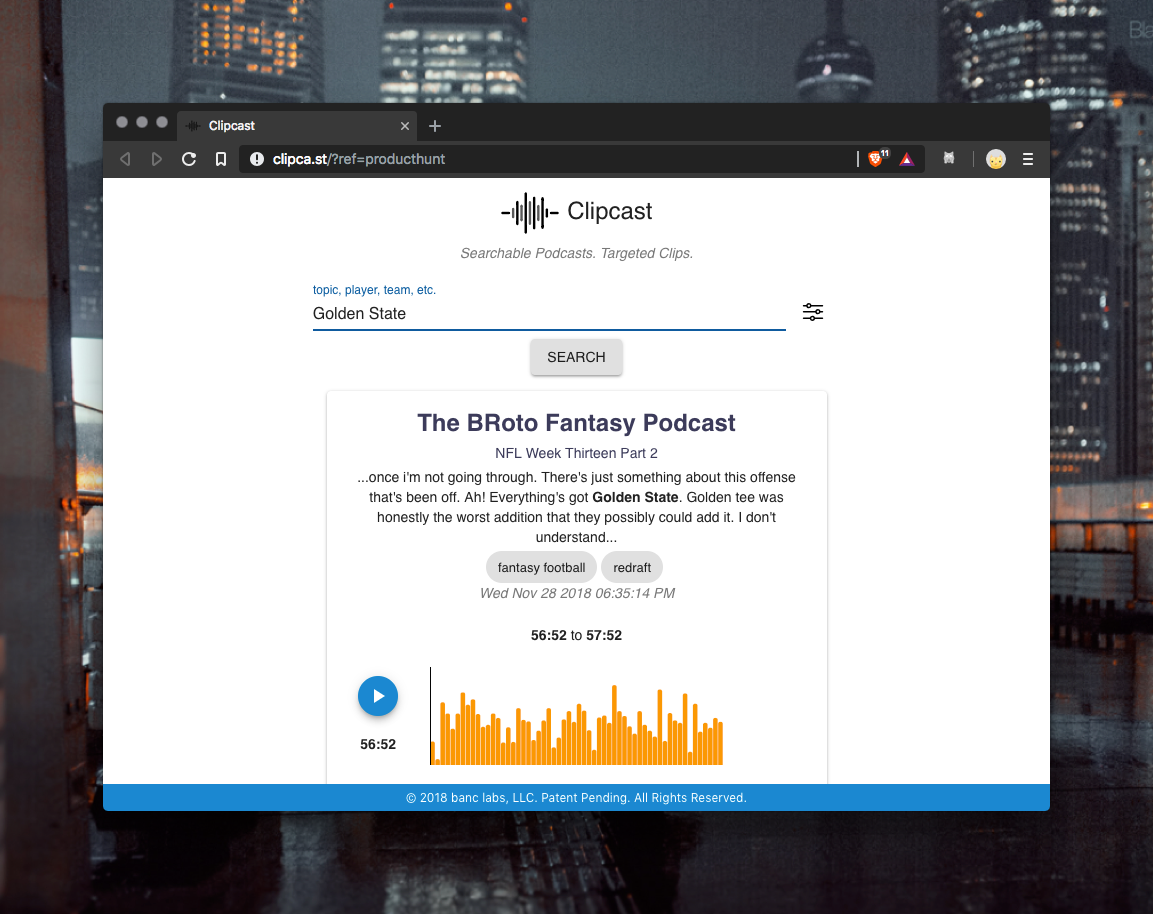Click the browser back arrow

tap(125, 159)
